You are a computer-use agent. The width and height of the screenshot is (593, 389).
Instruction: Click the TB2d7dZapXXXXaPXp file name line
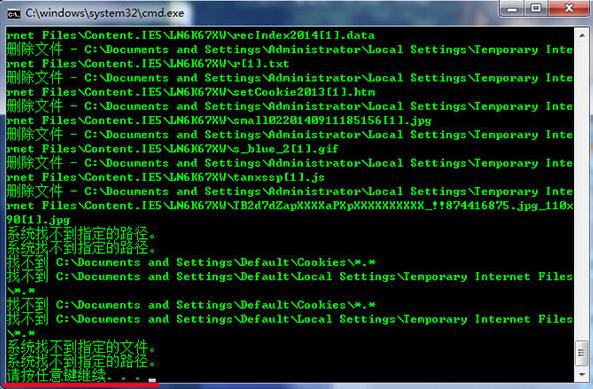pos(290,206)
